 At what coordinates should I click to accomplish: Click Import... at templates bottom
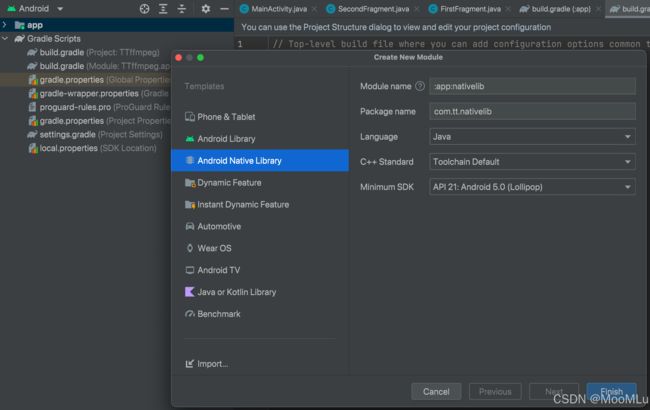(x=206, y=364)
